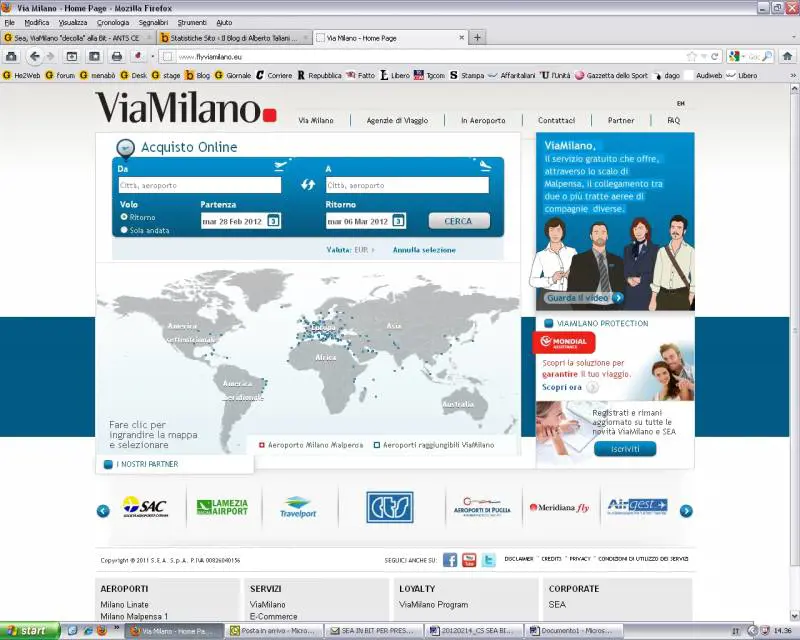Viewport: 800px width, 640px height.
Task: Open the Twitter social link icon
Action: tap(488, 560)
